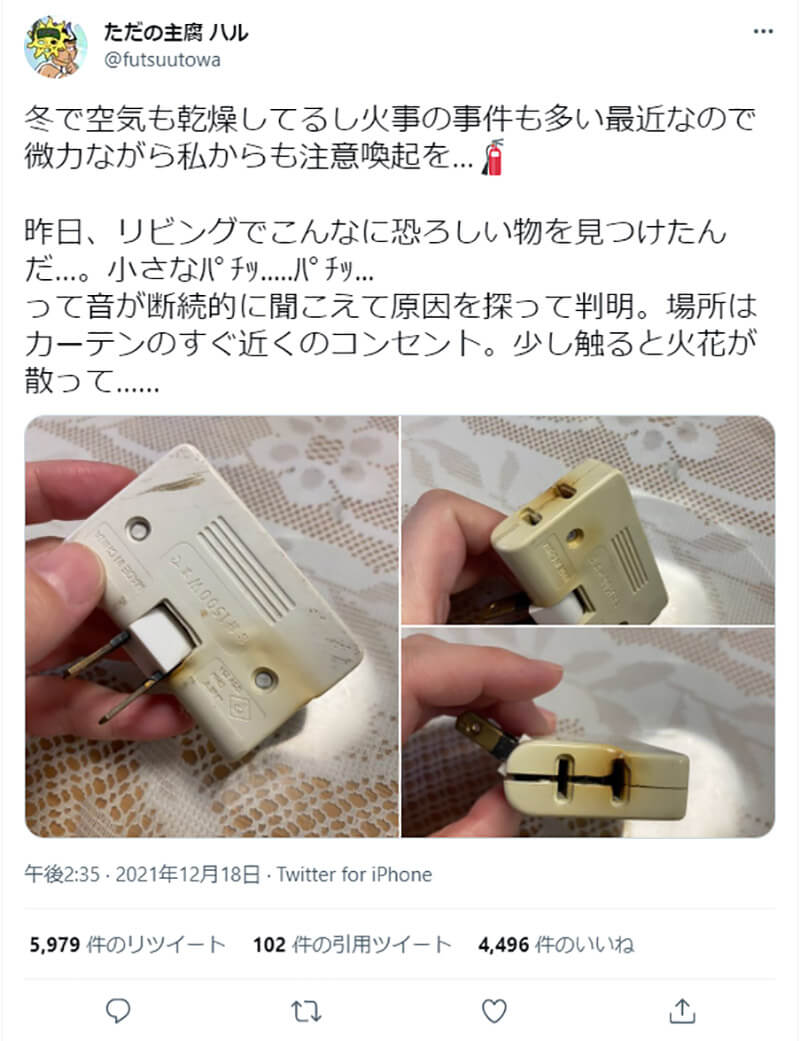The width and height of the screenshot is (800, 1041).
Task: Open the large left photo of the plug adapter
Action: point(212,626)
